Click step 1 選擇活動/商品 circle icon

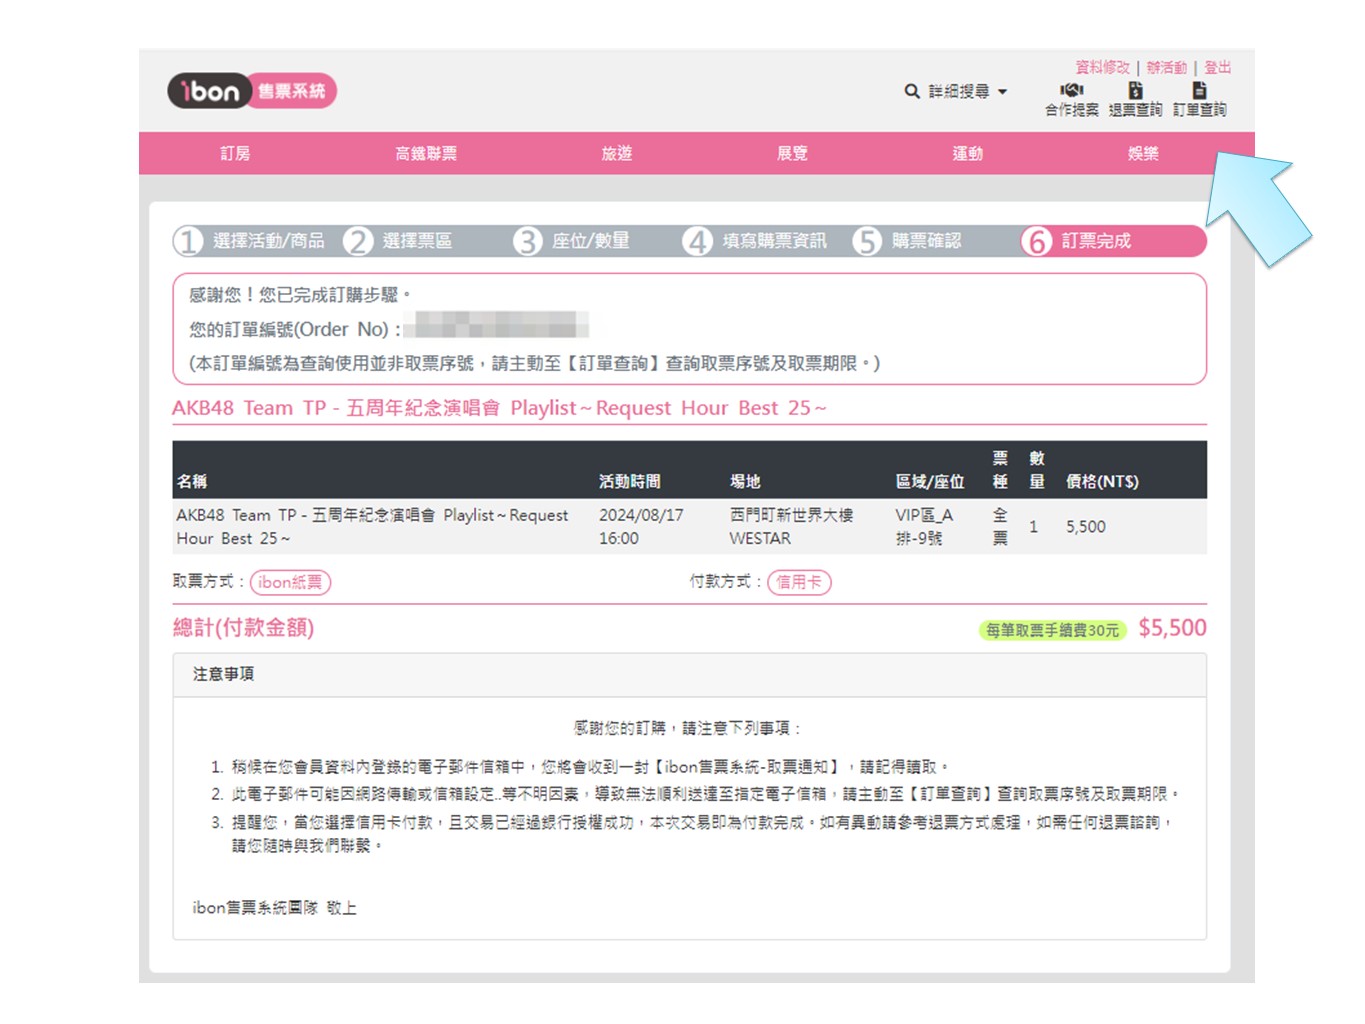point(188,241)
